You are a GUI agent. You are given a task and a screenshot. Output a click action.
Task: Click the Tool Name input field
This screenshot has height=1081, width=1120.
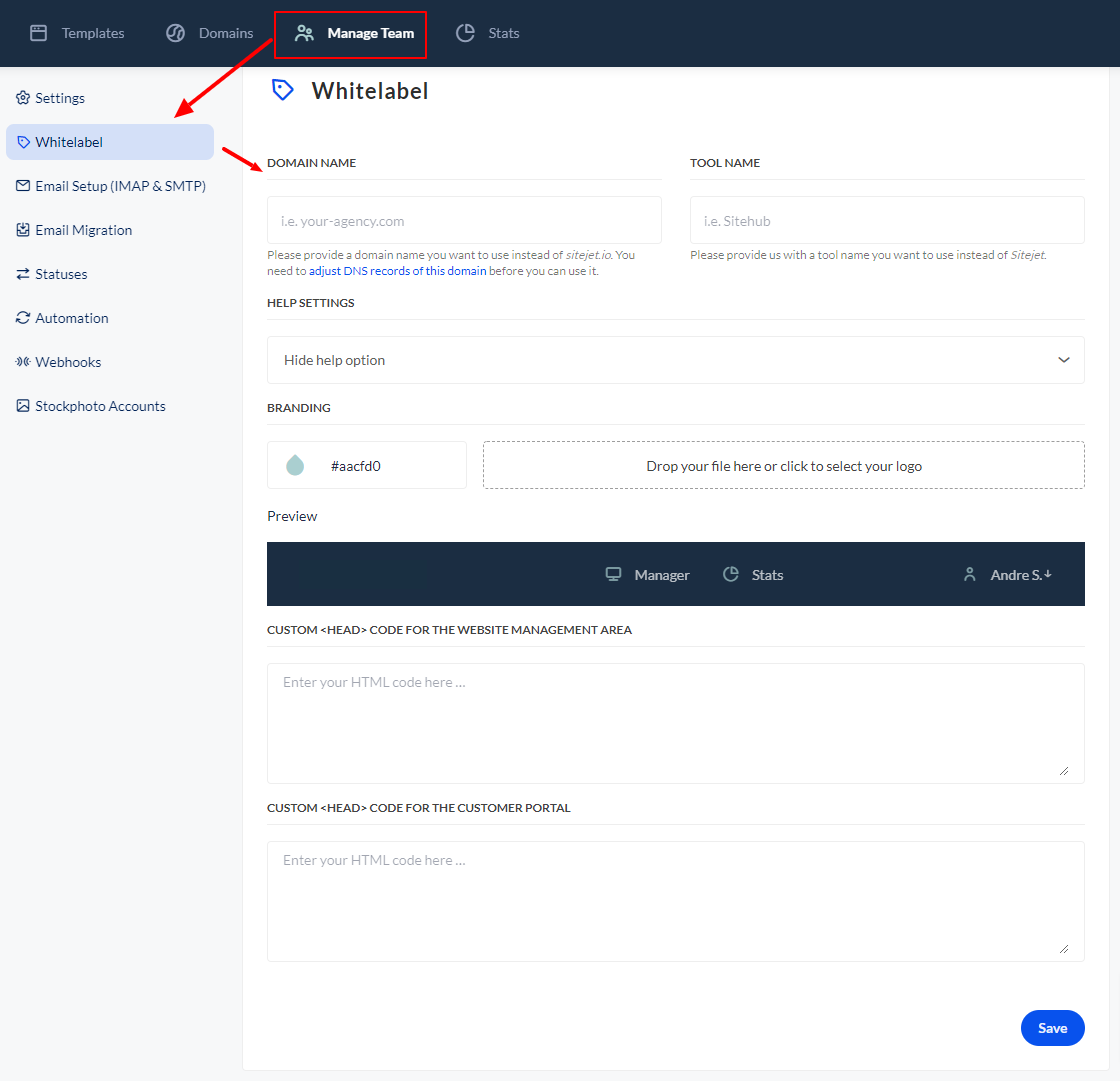coord(887,220)
